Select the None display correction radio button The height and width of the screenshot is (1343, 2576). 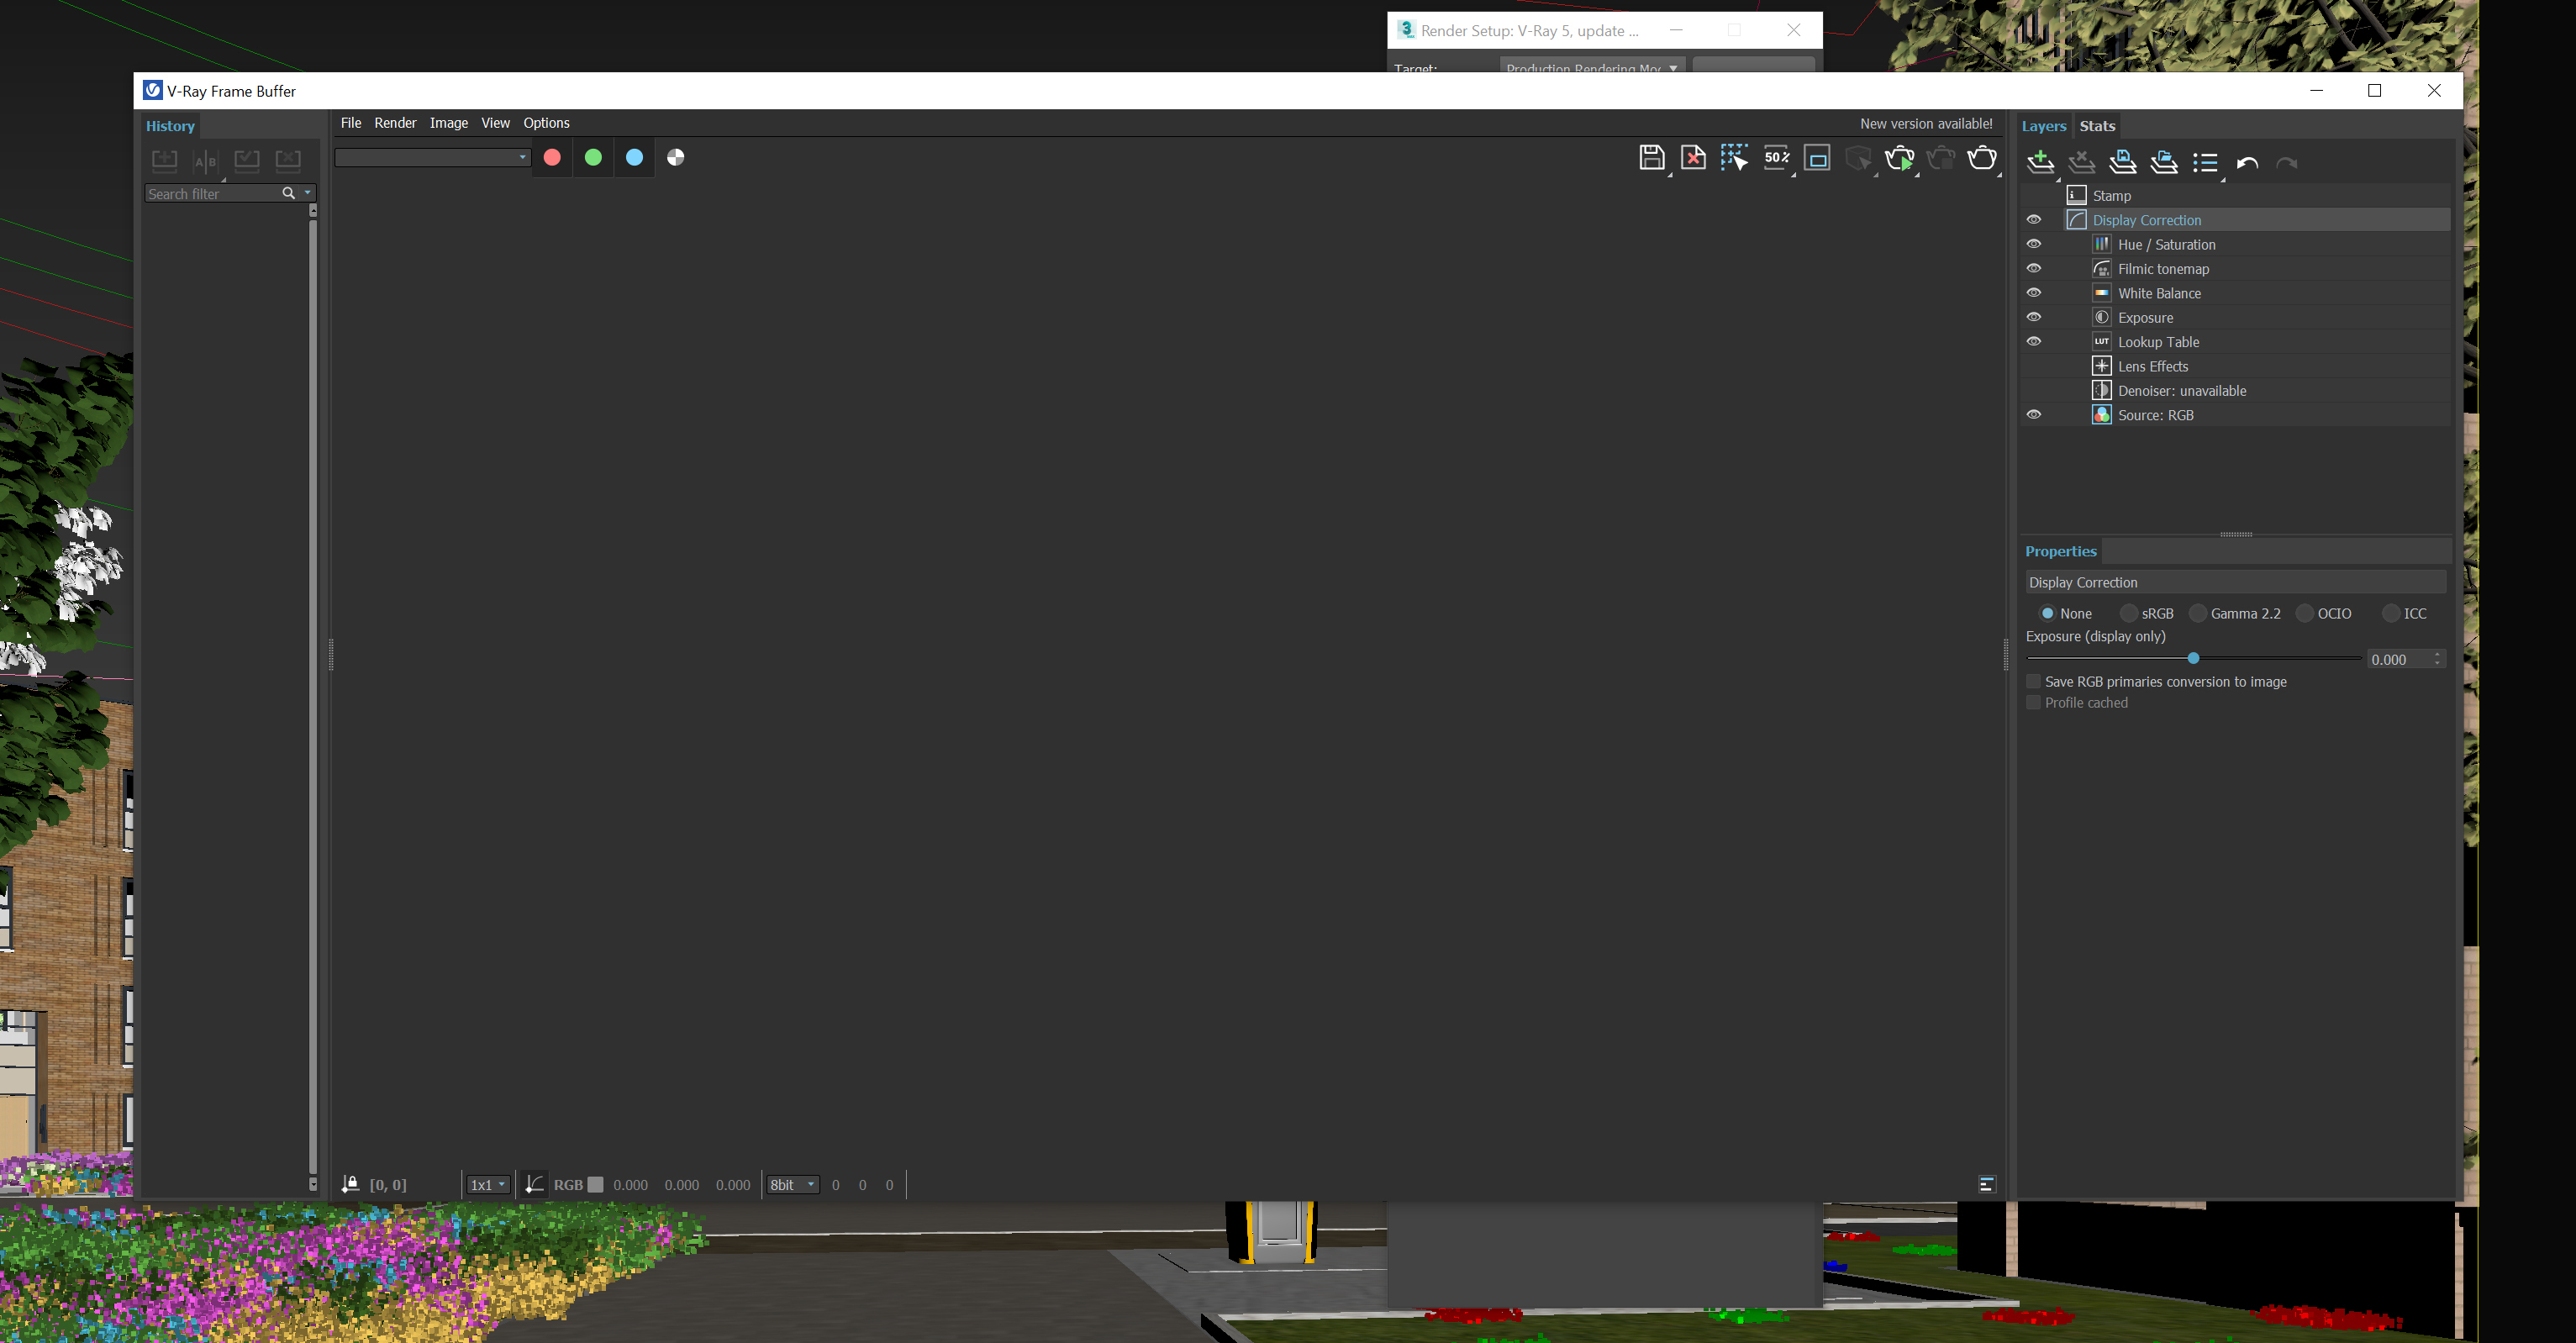[2048, 612]
